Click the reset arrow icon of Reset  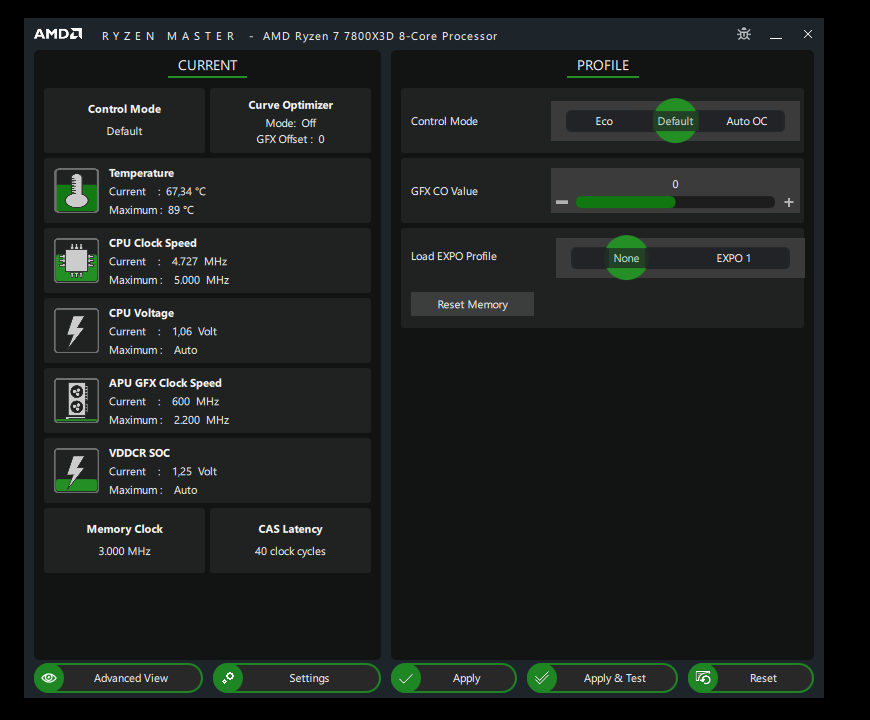(703, 678)
